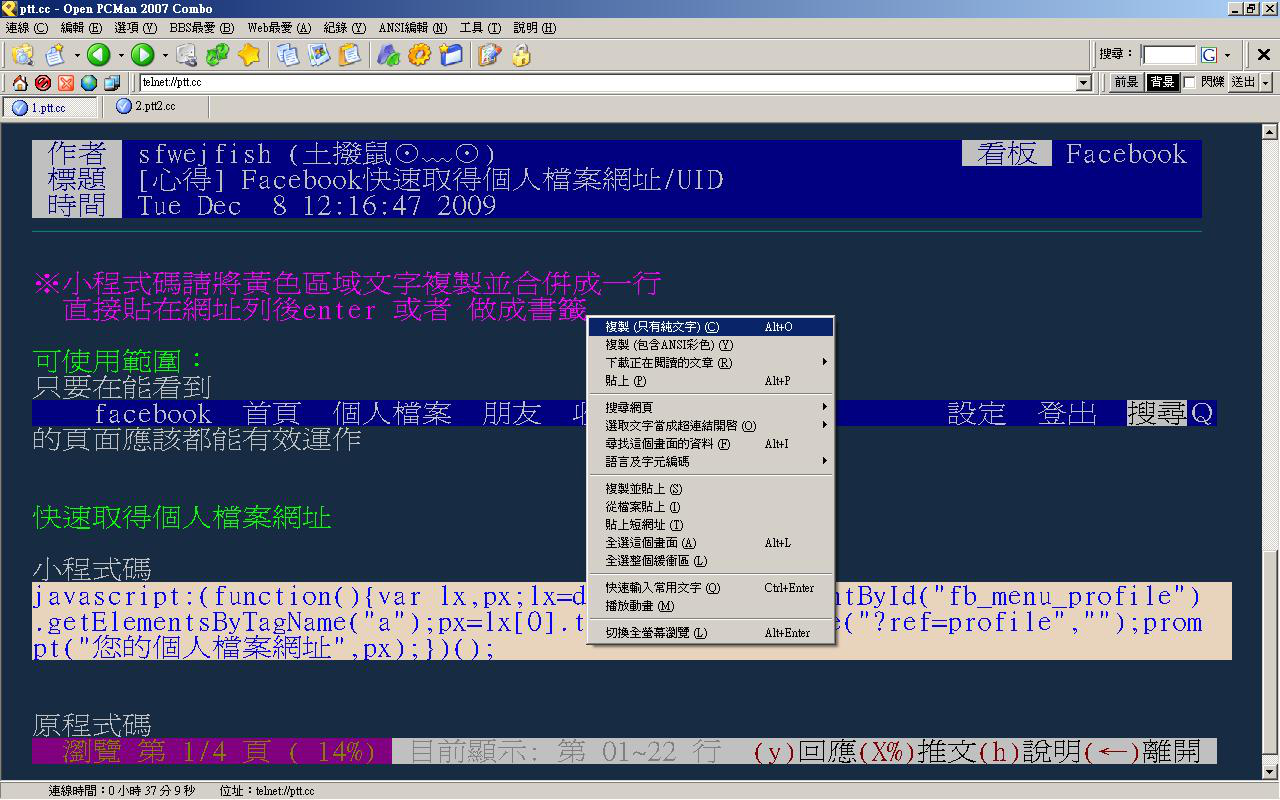The width and height of the screenshot is (1280, 800).
Task: Choose 複製 (包含ANSI彩色) from the context menu
Action: coord(711,345)
